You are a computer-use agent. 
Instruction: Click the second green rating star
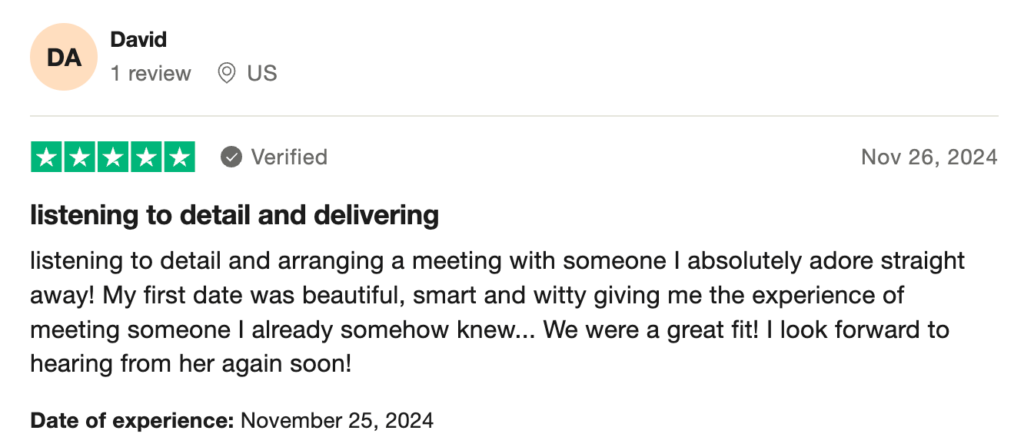click(80, 157)
